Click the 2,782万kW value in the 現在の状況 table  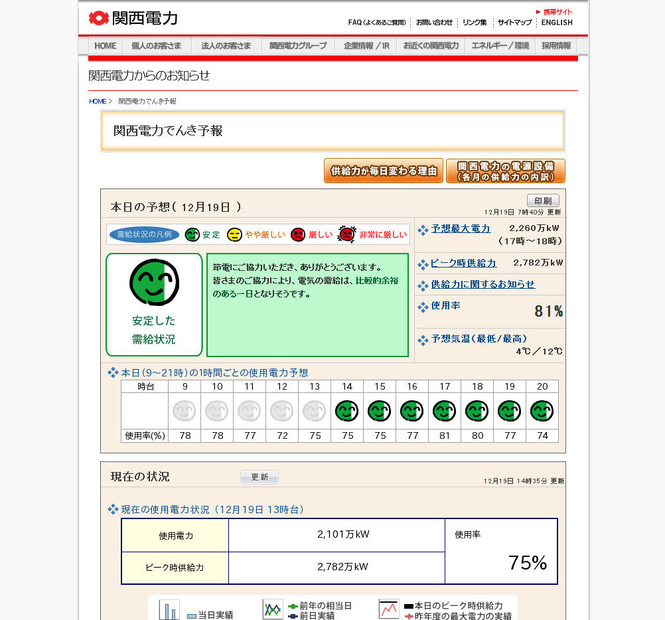pos(343,567)
